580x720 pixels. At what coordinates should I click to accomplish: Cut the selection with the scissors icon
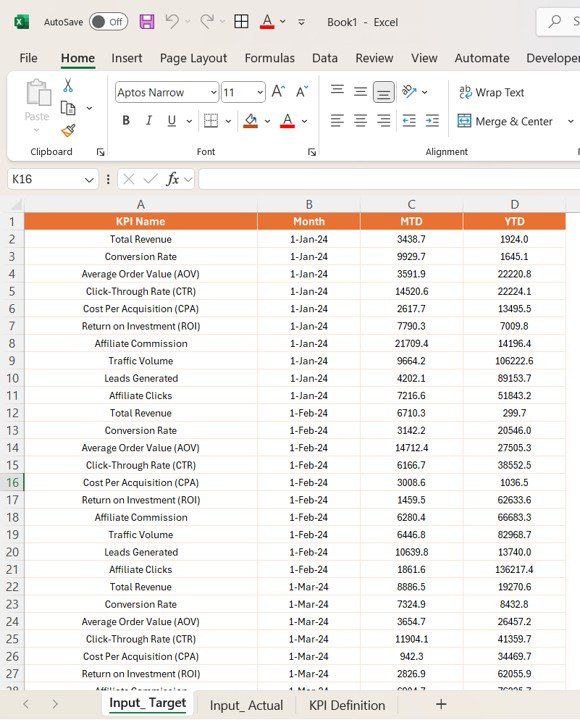point(68,85)
